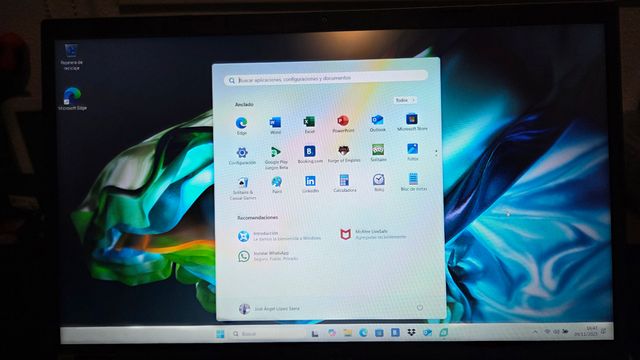Screen dimensions: 640x360
Task: Open McAfee LiveSafe recommendation
Action: [373, 234]
